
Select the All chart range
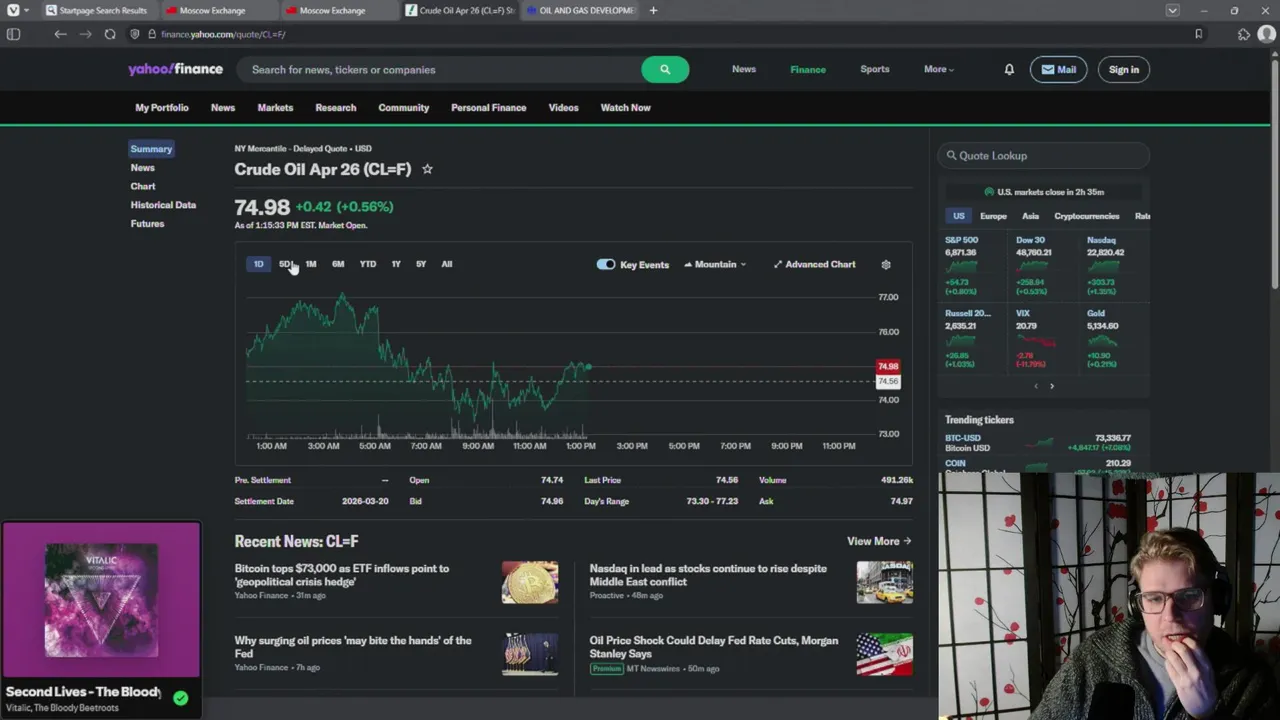[x=447, y=264]
